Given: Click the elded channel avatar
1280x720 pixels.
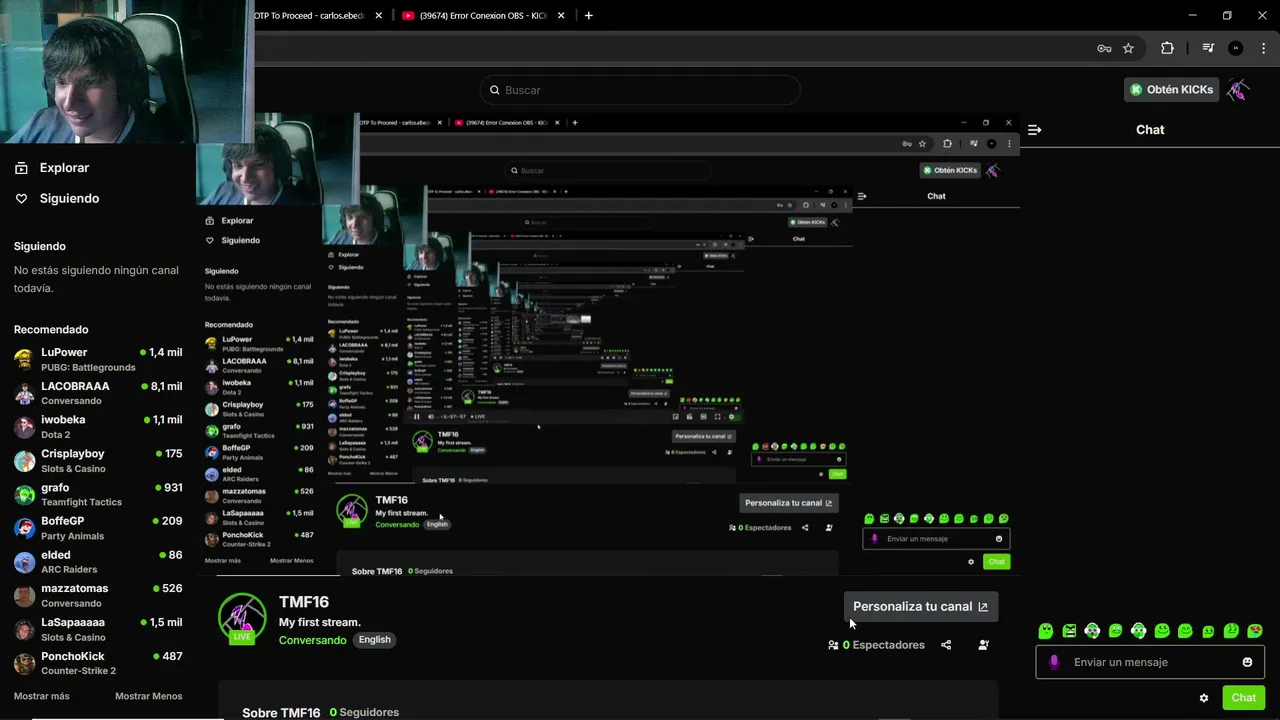Looking at the screenshot, I should tap(25, 562).
